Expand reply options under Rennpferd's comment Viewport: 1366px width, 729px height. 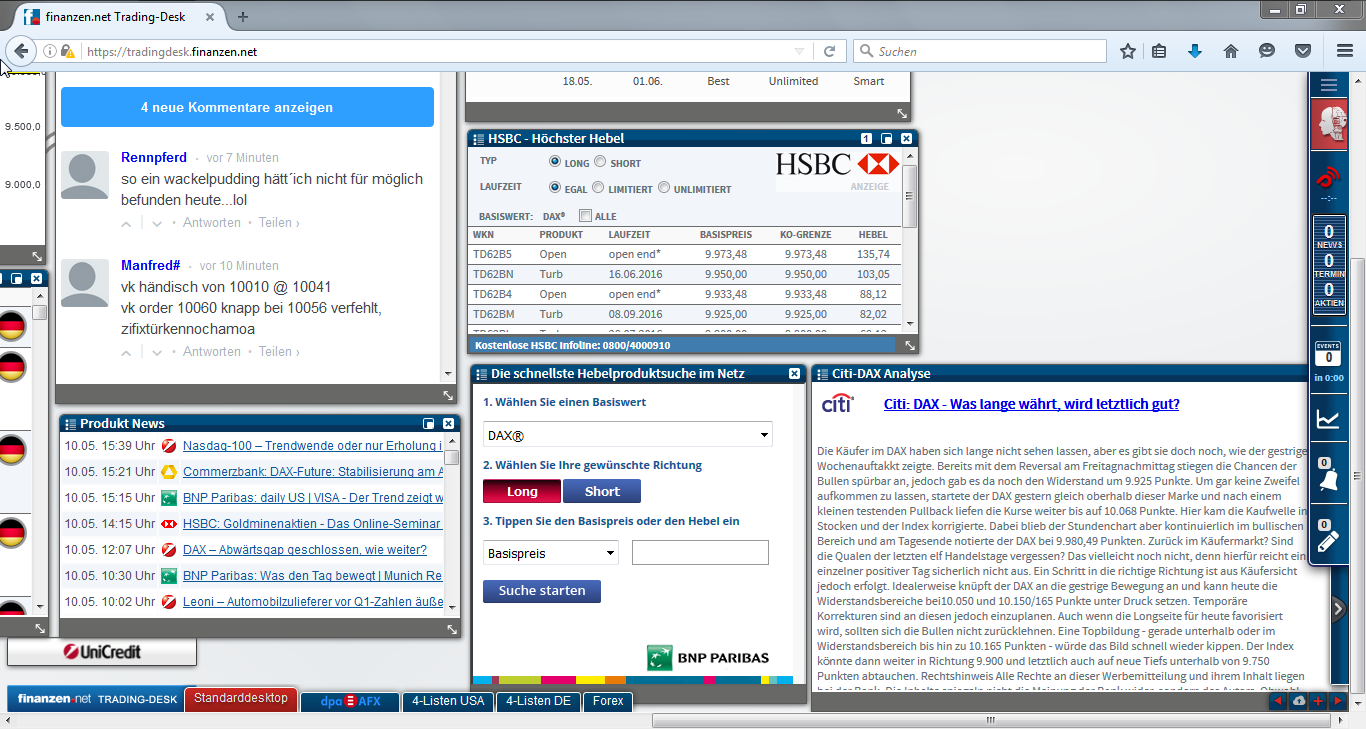(x=157, y=223)
